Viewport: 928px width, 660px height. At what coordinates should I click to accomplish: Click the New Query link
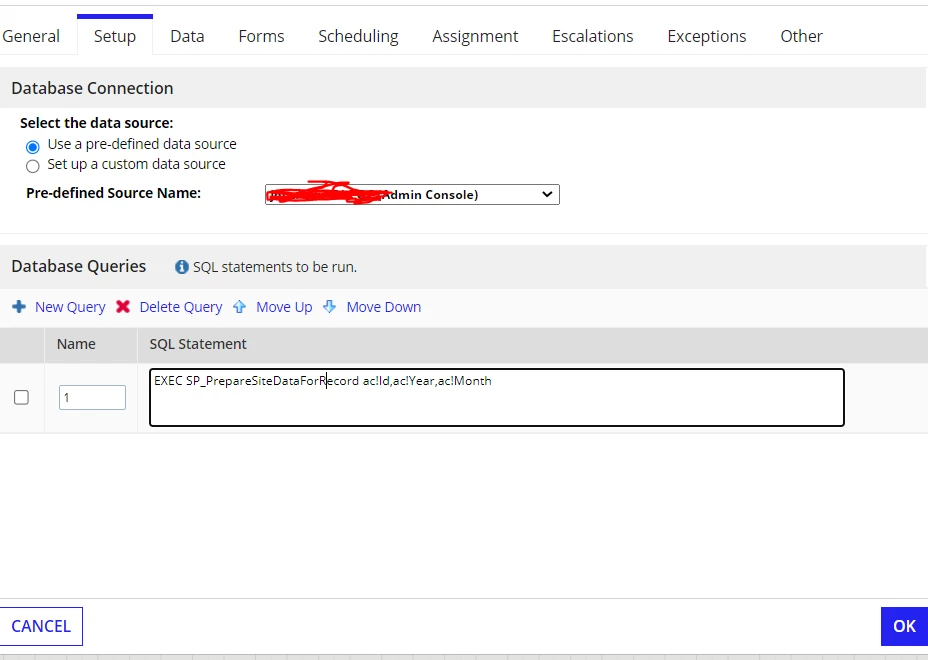click(70, 307)
